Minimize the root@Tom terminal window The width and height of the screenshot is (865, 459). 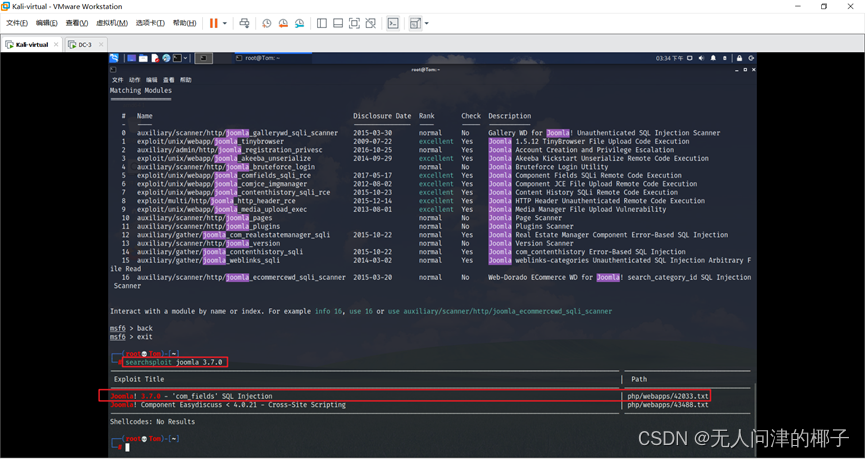click(x=737, y=70)
